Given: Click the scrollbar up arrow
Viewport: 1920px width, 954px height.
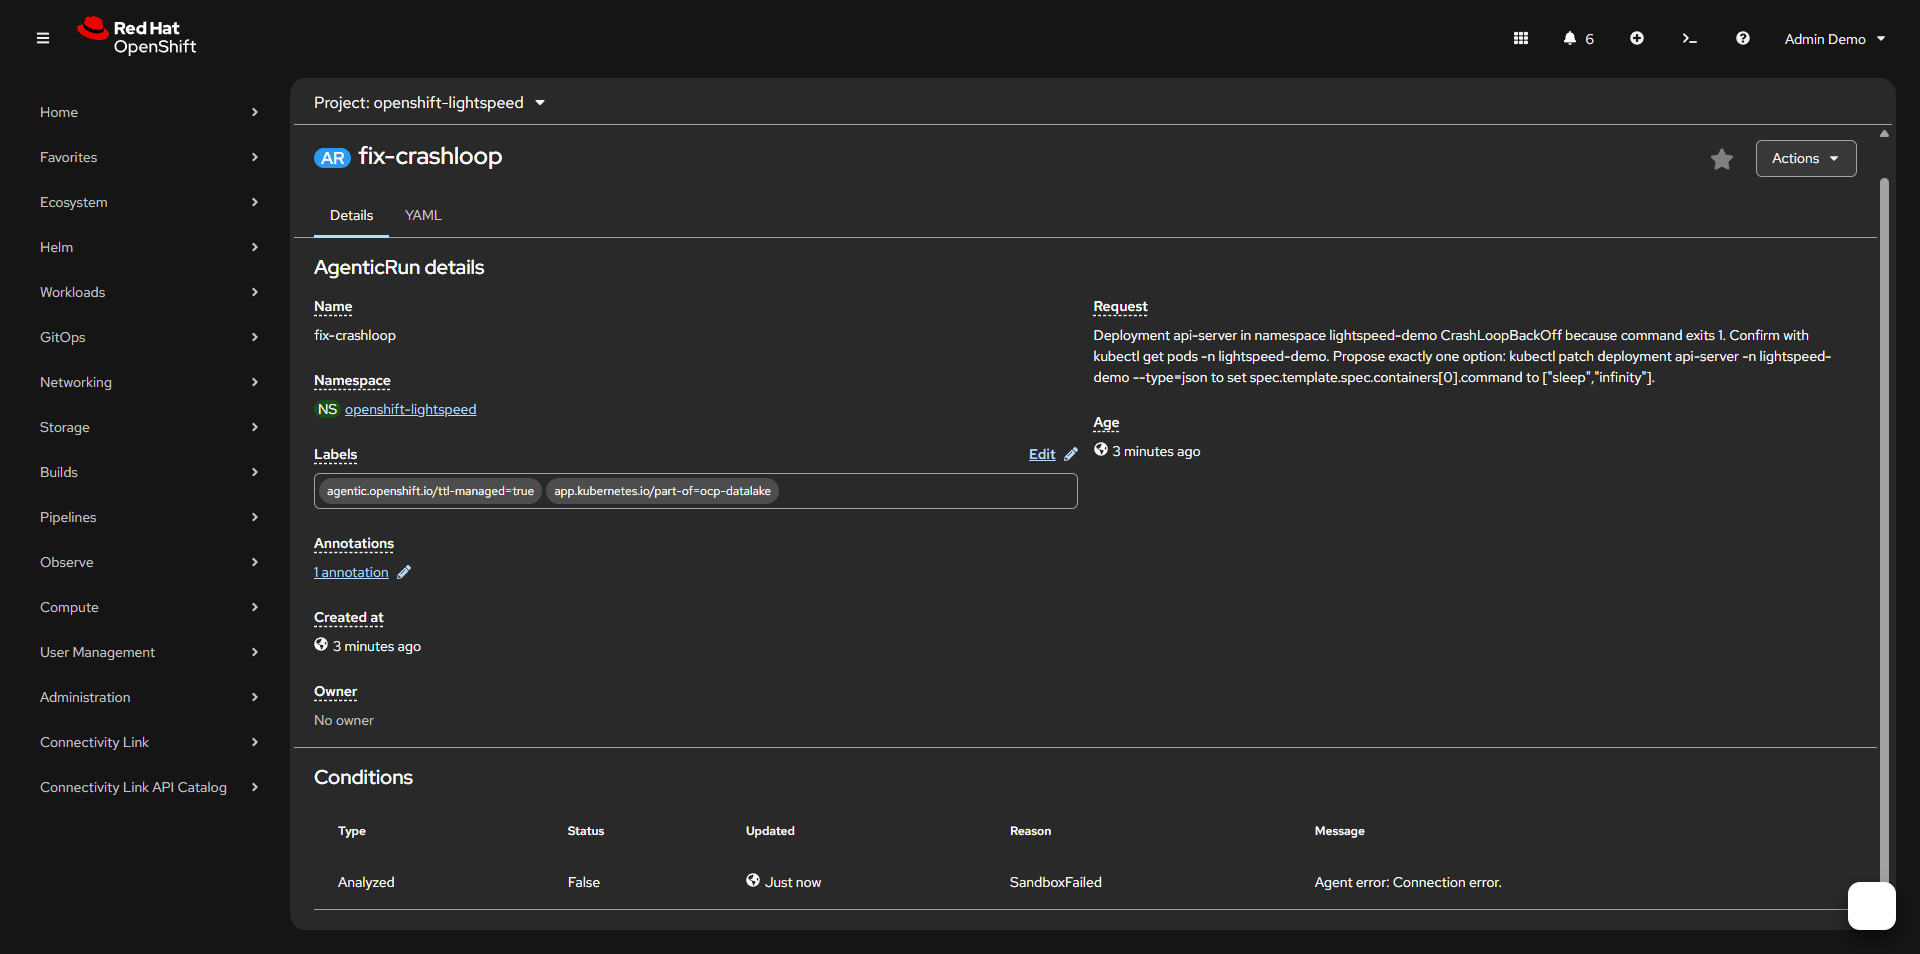Looking at the screenshot, I should 1884,133.
